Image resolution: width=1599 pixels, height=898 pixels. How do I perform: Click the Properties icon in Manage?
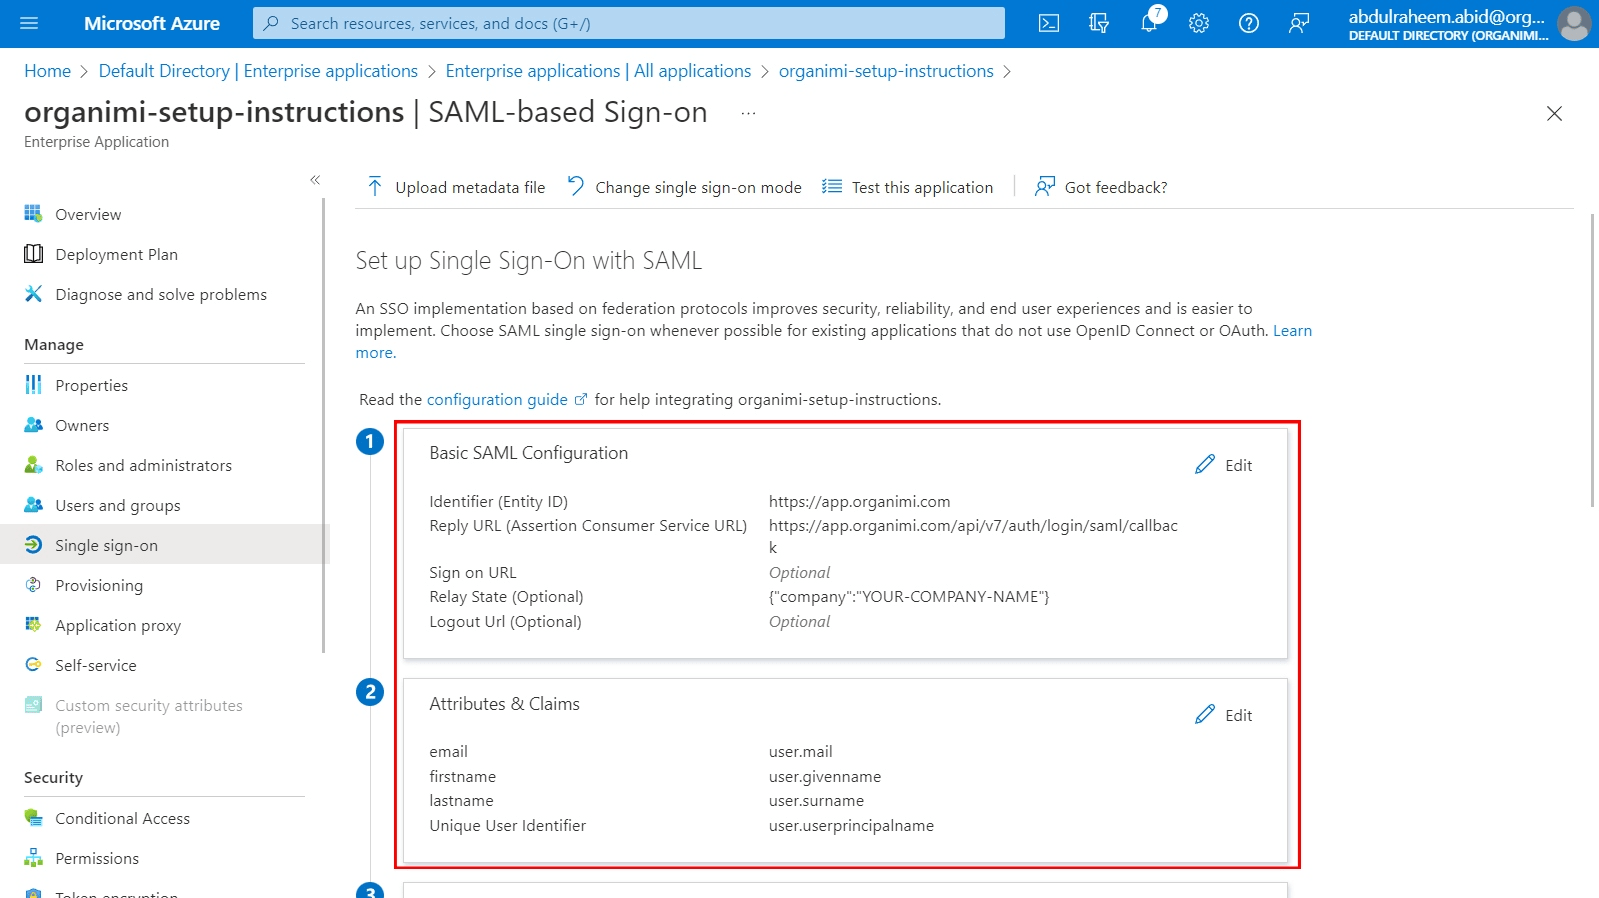(x=33, y=384)
